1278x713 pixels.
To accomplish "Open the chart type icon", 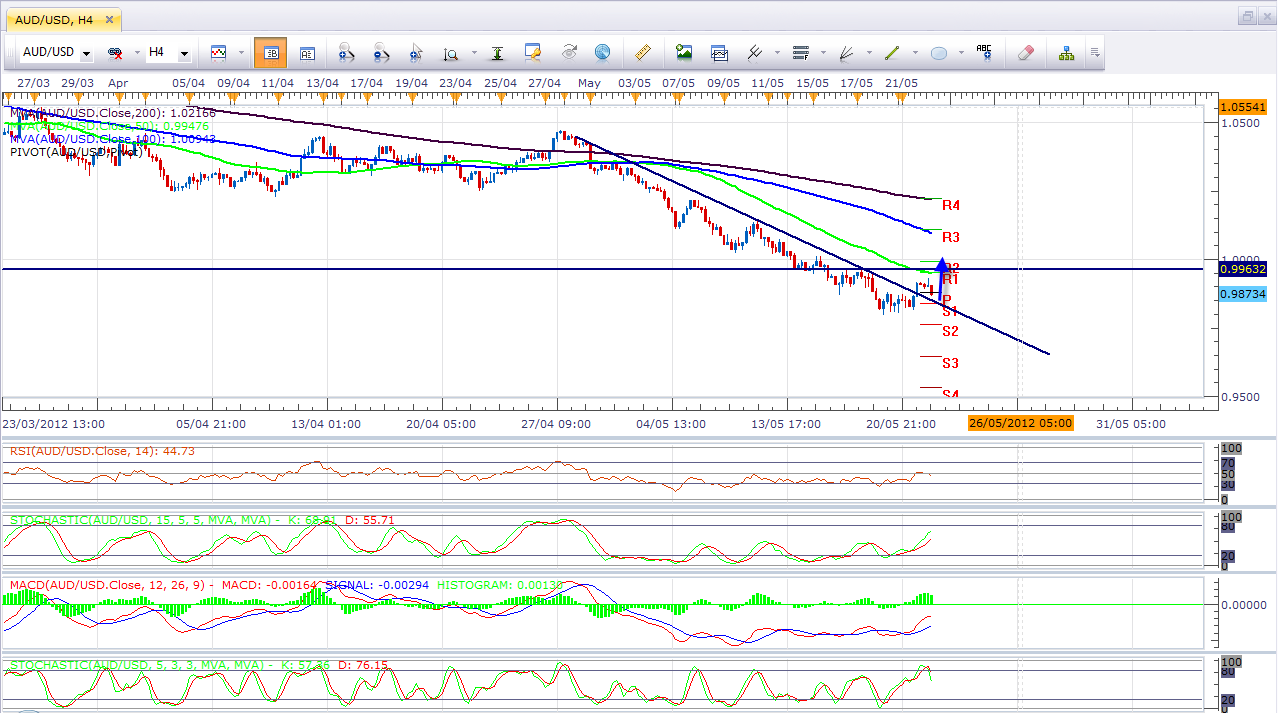I will [218, 52].
